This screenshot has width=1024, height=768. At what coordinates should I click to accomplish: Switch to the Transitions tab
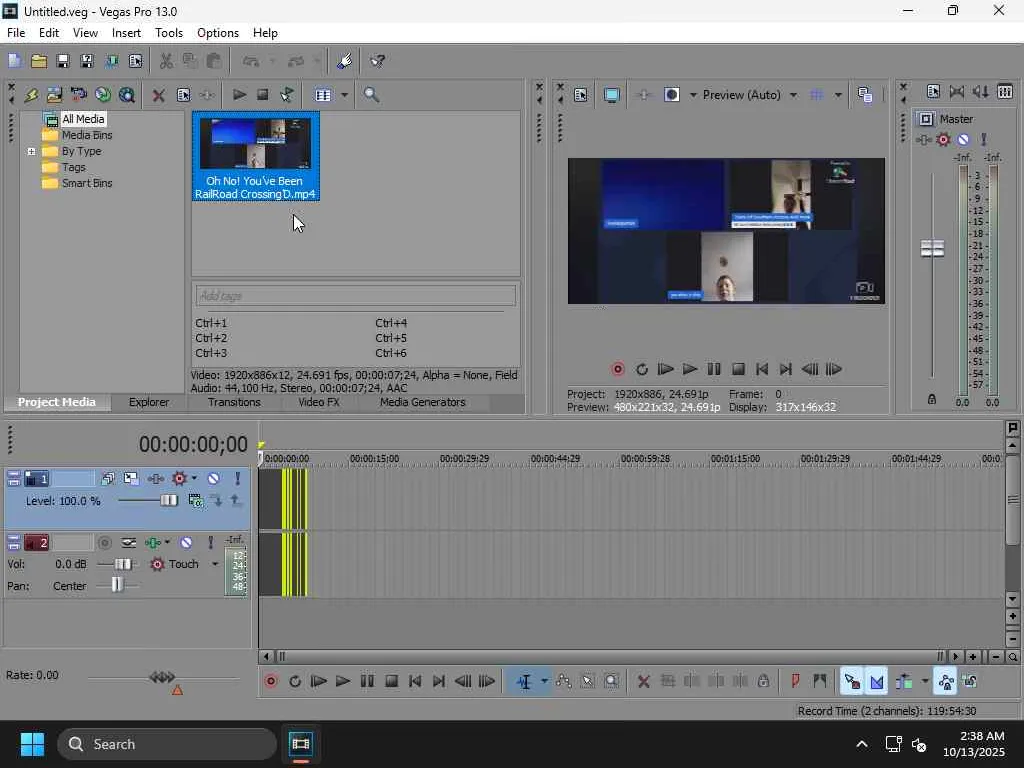(234, 402)
